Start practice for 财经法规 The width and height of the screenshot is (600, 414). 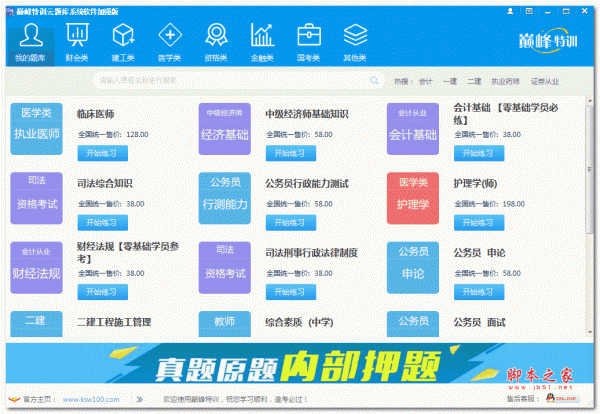pyautogui.click(x=103, y=292)
